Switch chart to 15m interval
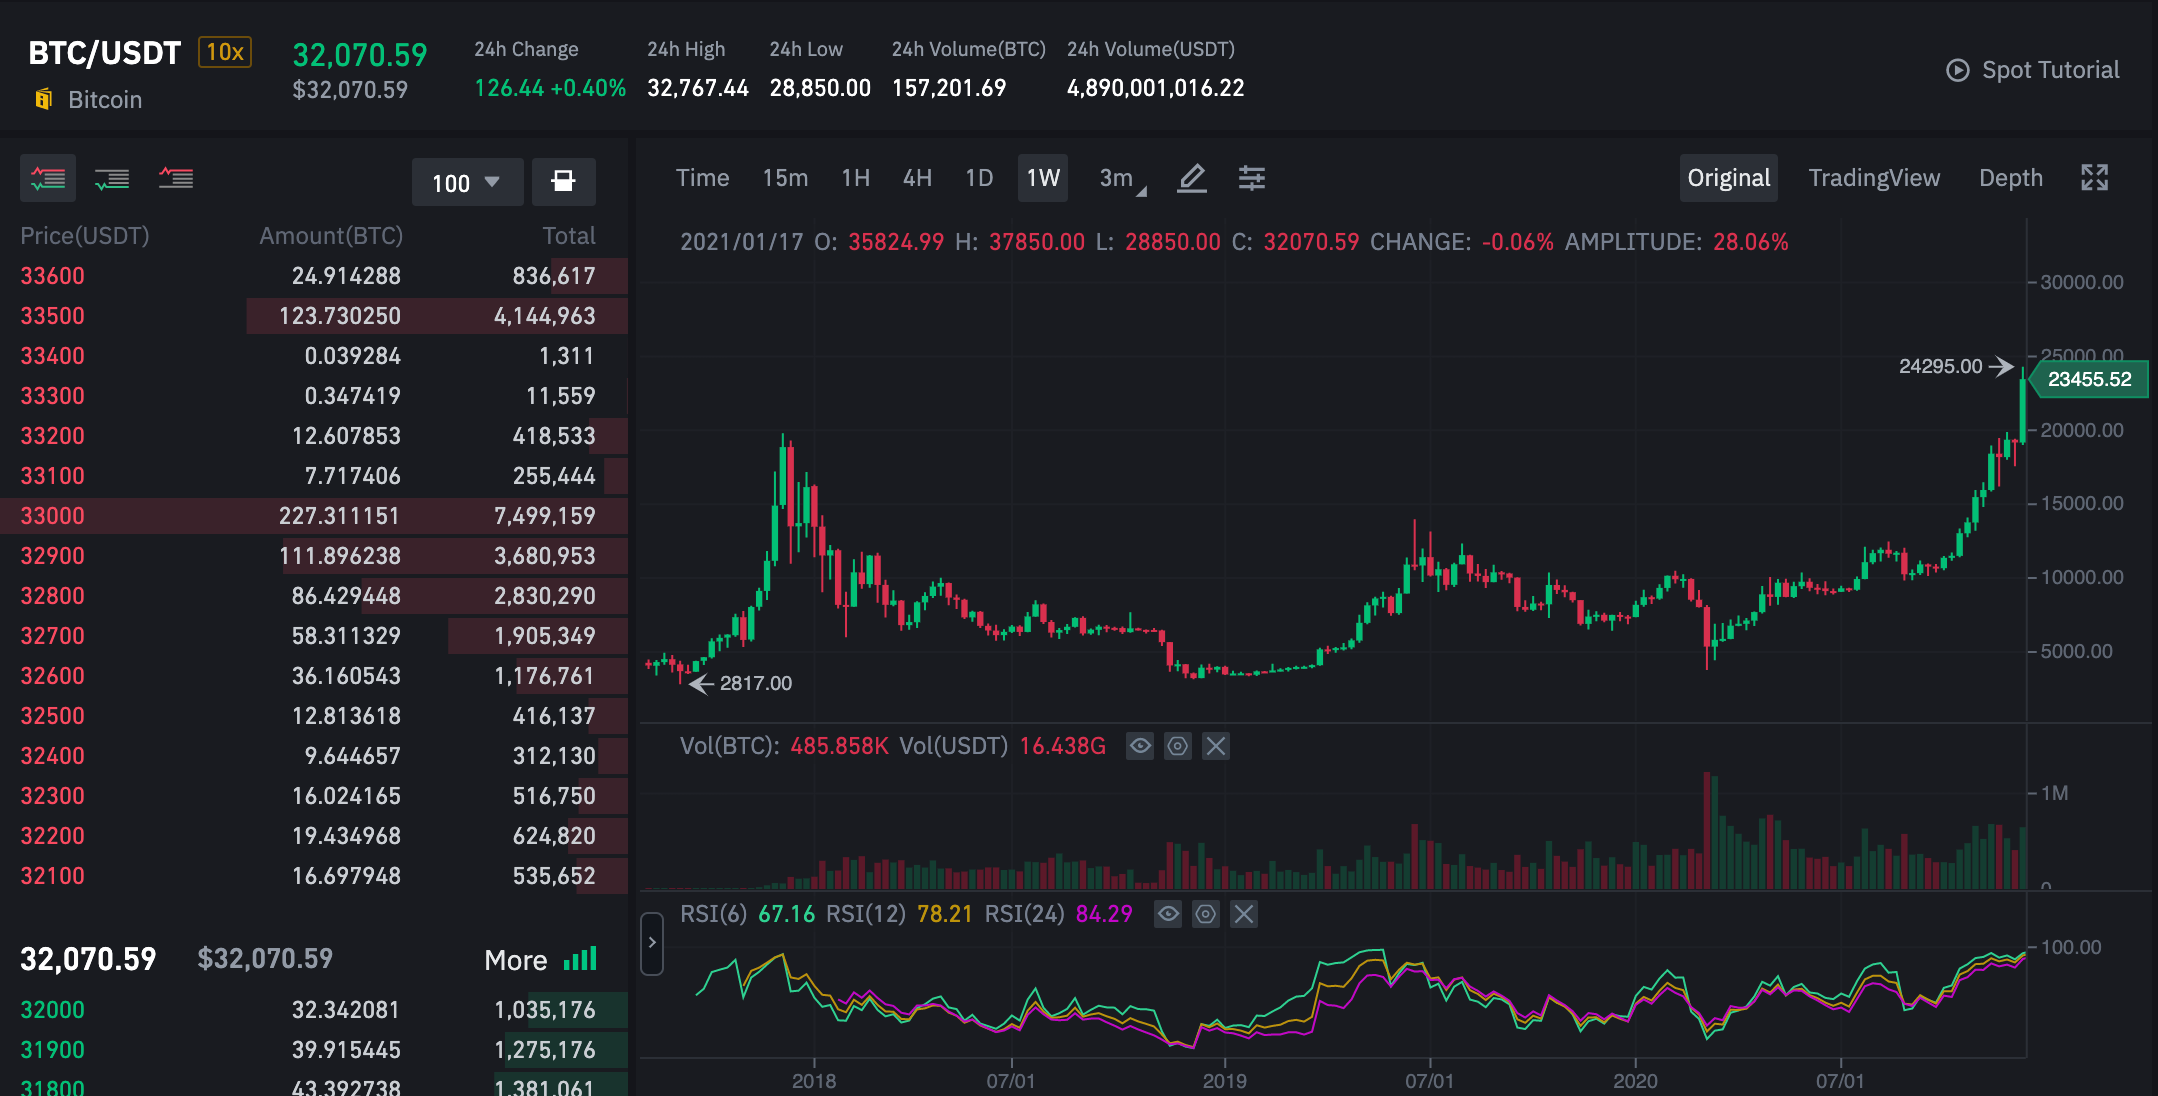 pos(785,178)
